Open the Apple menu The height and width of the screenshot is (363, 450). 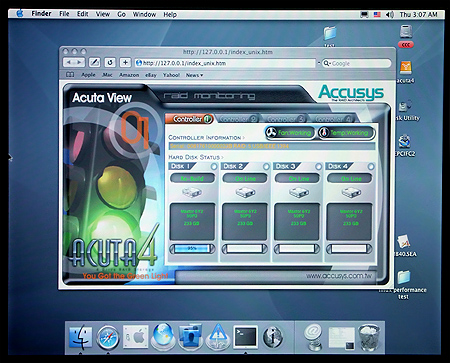20,13
